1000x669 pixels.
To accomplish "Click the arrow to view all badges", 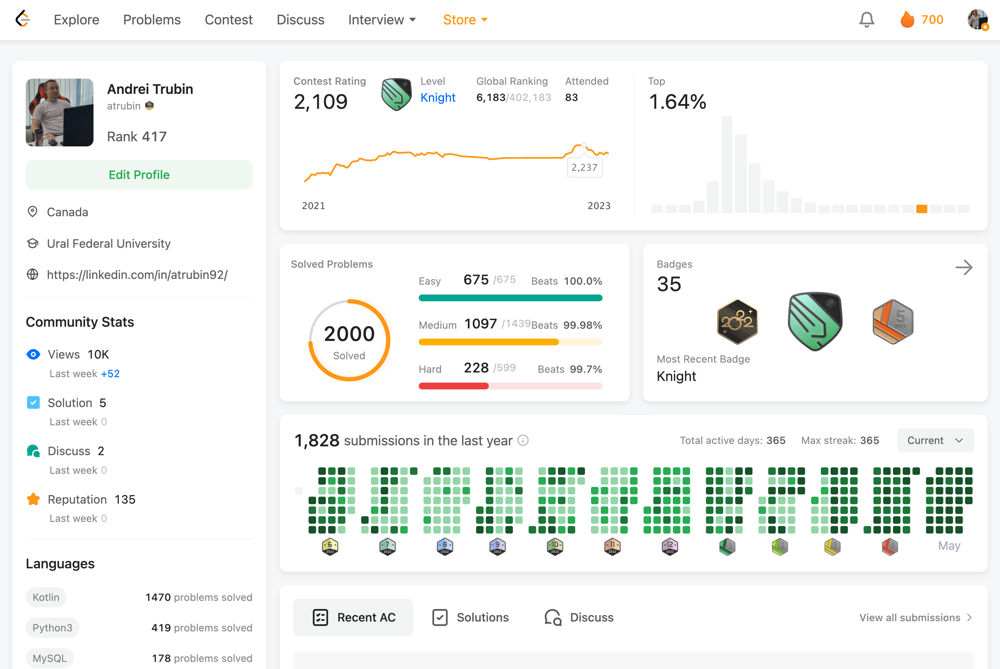I will tap(964, 267).
